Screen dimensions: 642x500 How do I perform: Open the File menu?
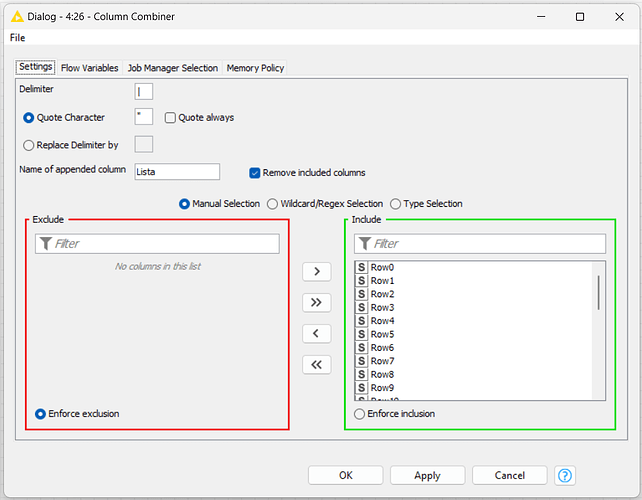coord(17,38)
